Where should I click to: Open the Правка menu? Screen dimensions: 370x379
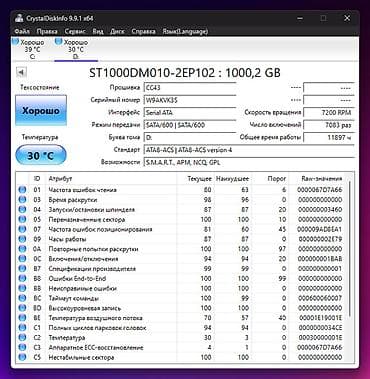point(47,31)
